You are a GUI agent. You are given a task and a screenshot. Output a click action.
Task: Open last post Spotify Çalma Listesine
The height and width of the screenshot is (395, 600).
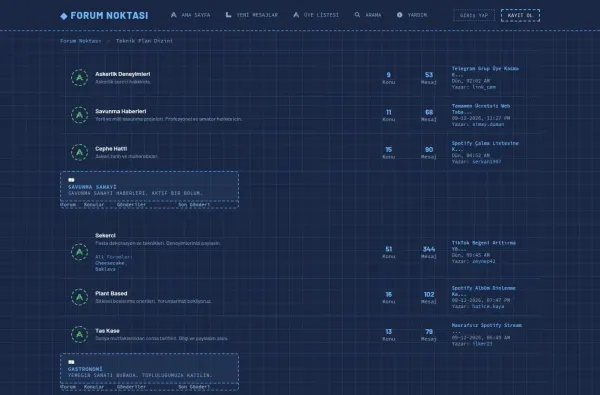coord(485,146)
